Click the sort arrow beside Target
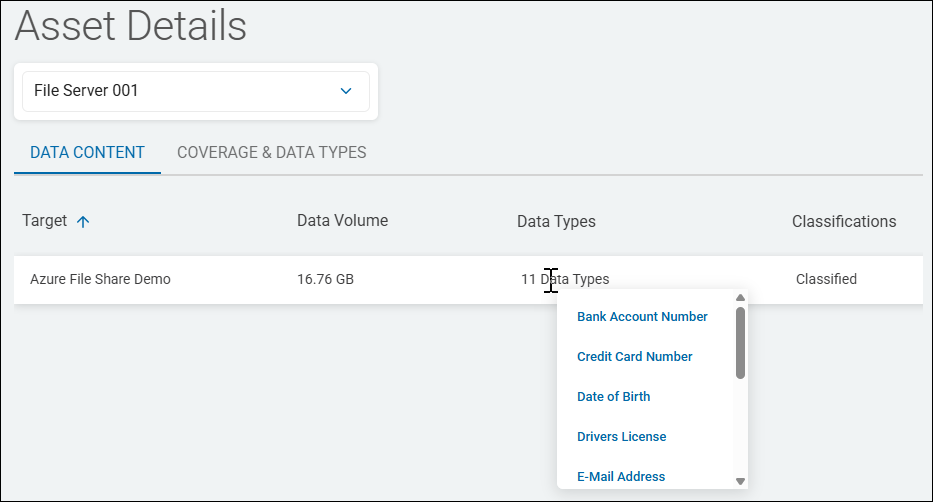This screenshot has width=933, height=502. coord(83,222)
